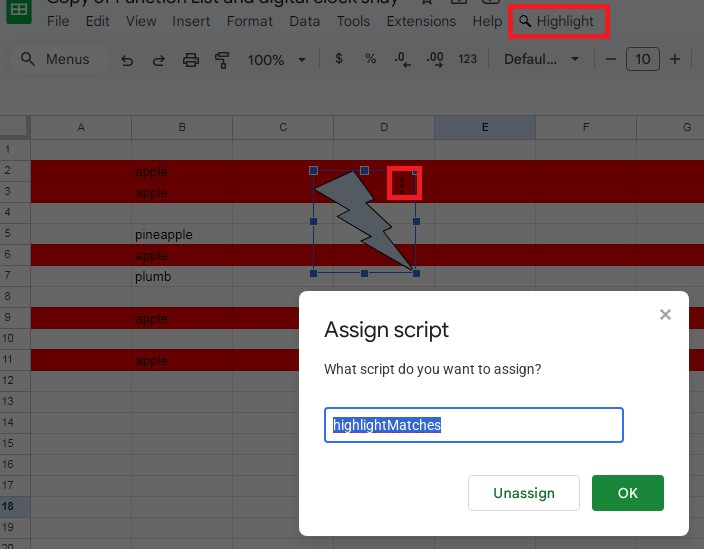The height and width of the screenshot is (549, 704).
Task: Open the Extensions menu
Action: point(421,21)
